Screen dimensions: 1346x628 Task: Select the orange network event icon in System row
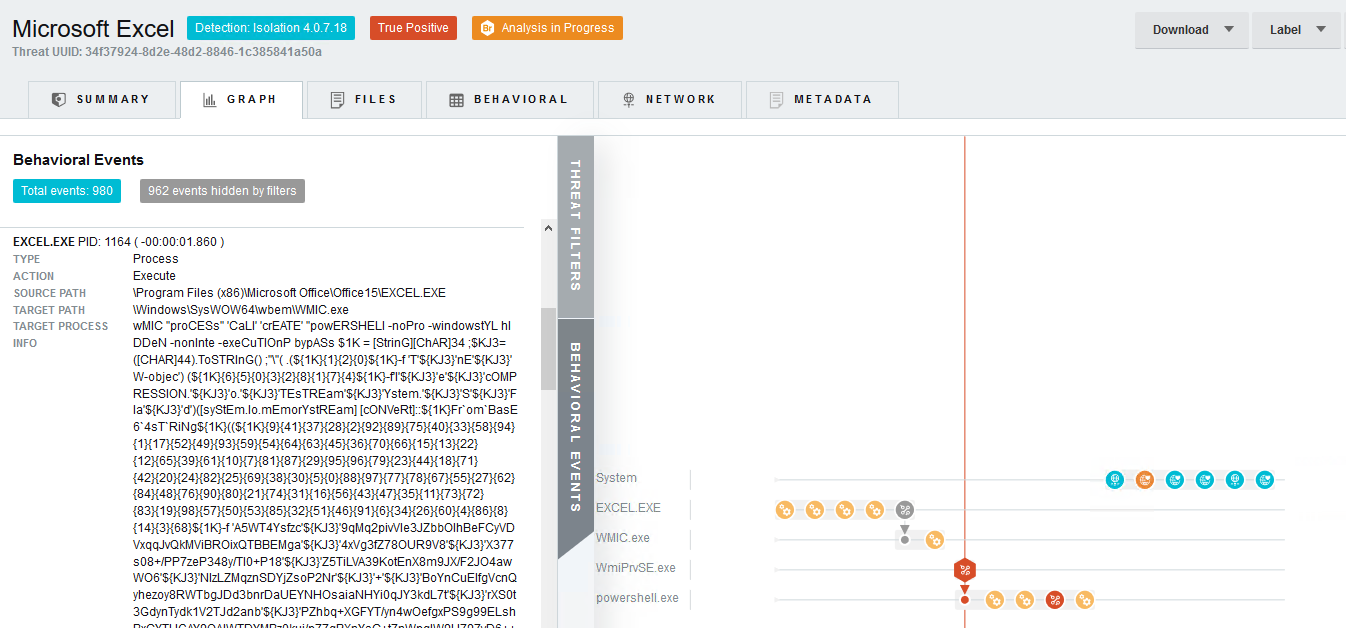[x=1145, y=480]
